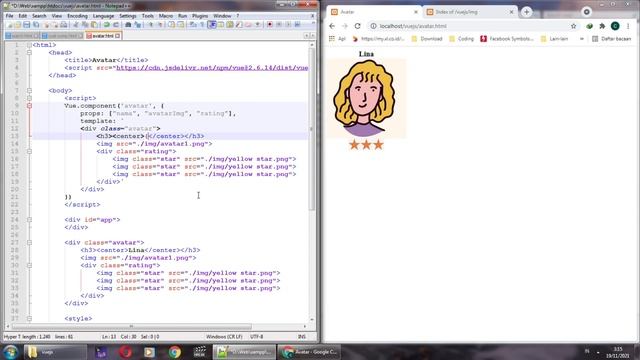Open the Search menu
Screen dimensions: 640x360
point(39,16)
